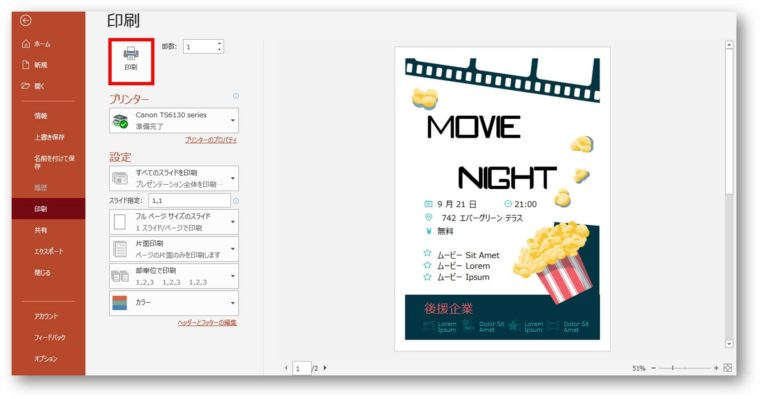Go back with the arrow circle icon
Viewport: 760px width, 399px height.
26,20
